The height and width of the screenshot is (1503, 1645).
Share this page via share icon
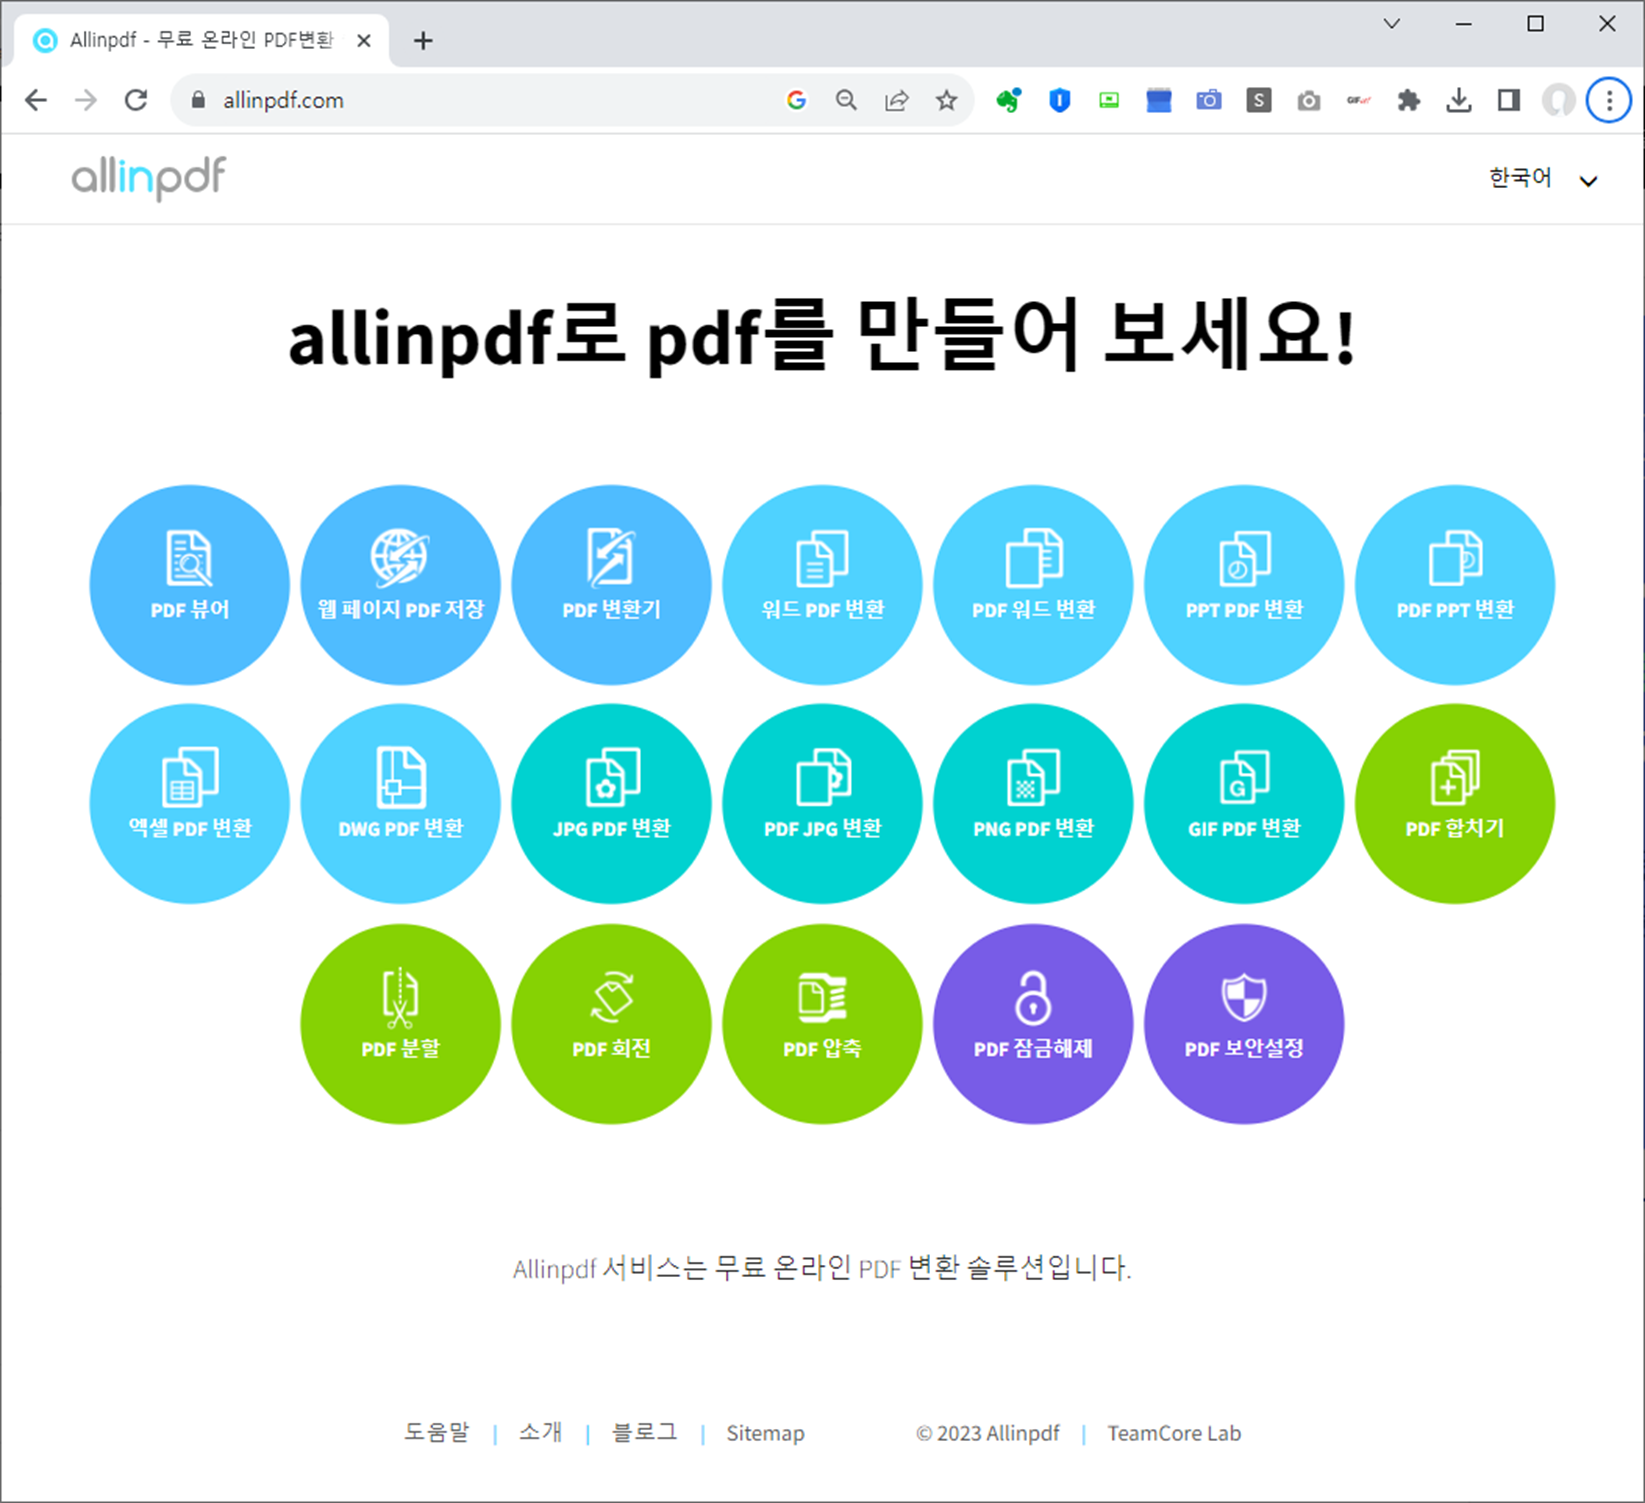897,100
